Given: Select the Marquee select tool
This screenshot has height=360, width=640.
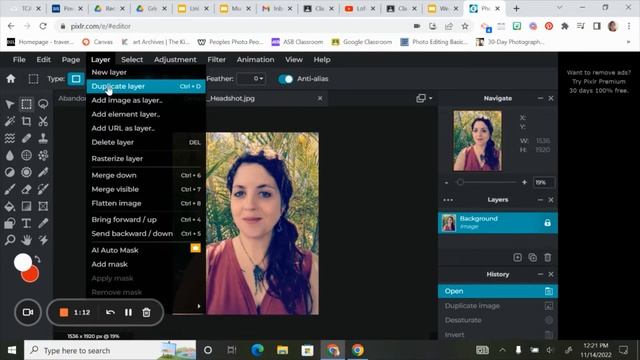Looking at the screenshot, I should tap(27, 104).
